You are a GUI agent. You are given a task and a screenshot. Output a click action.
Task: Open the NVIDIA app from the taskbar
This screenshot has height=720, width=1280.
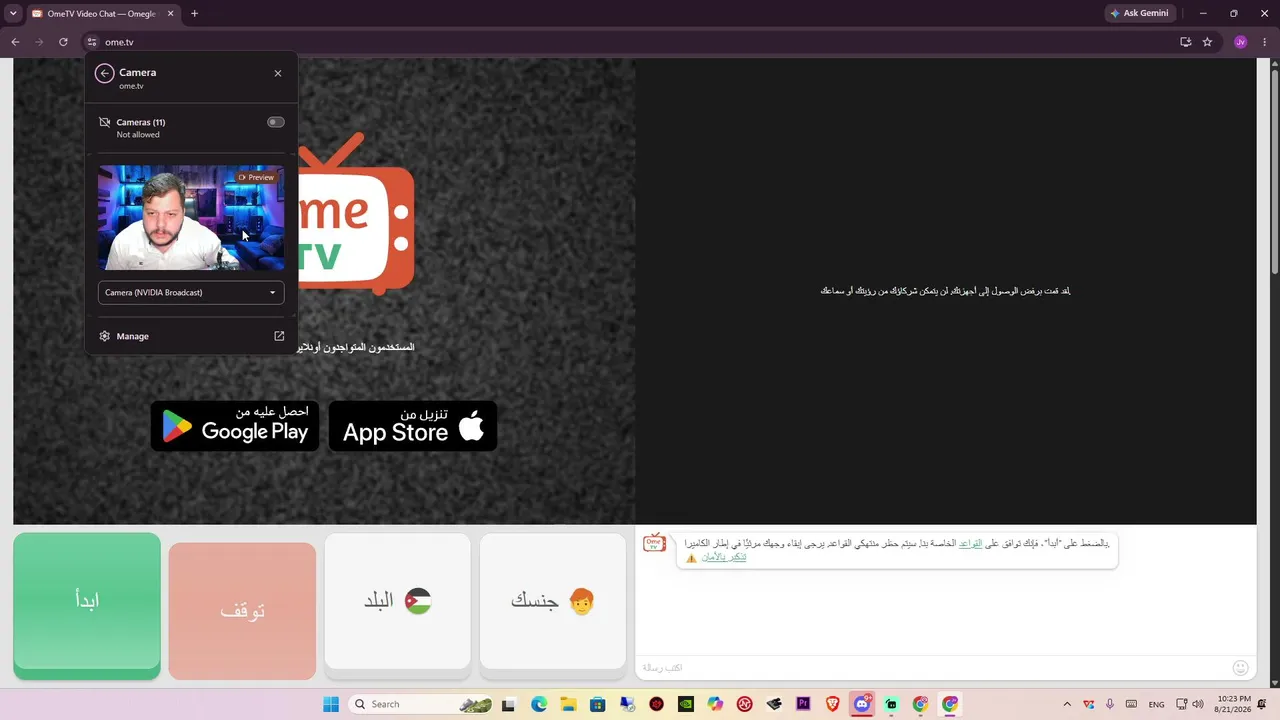tap(686, 704)
